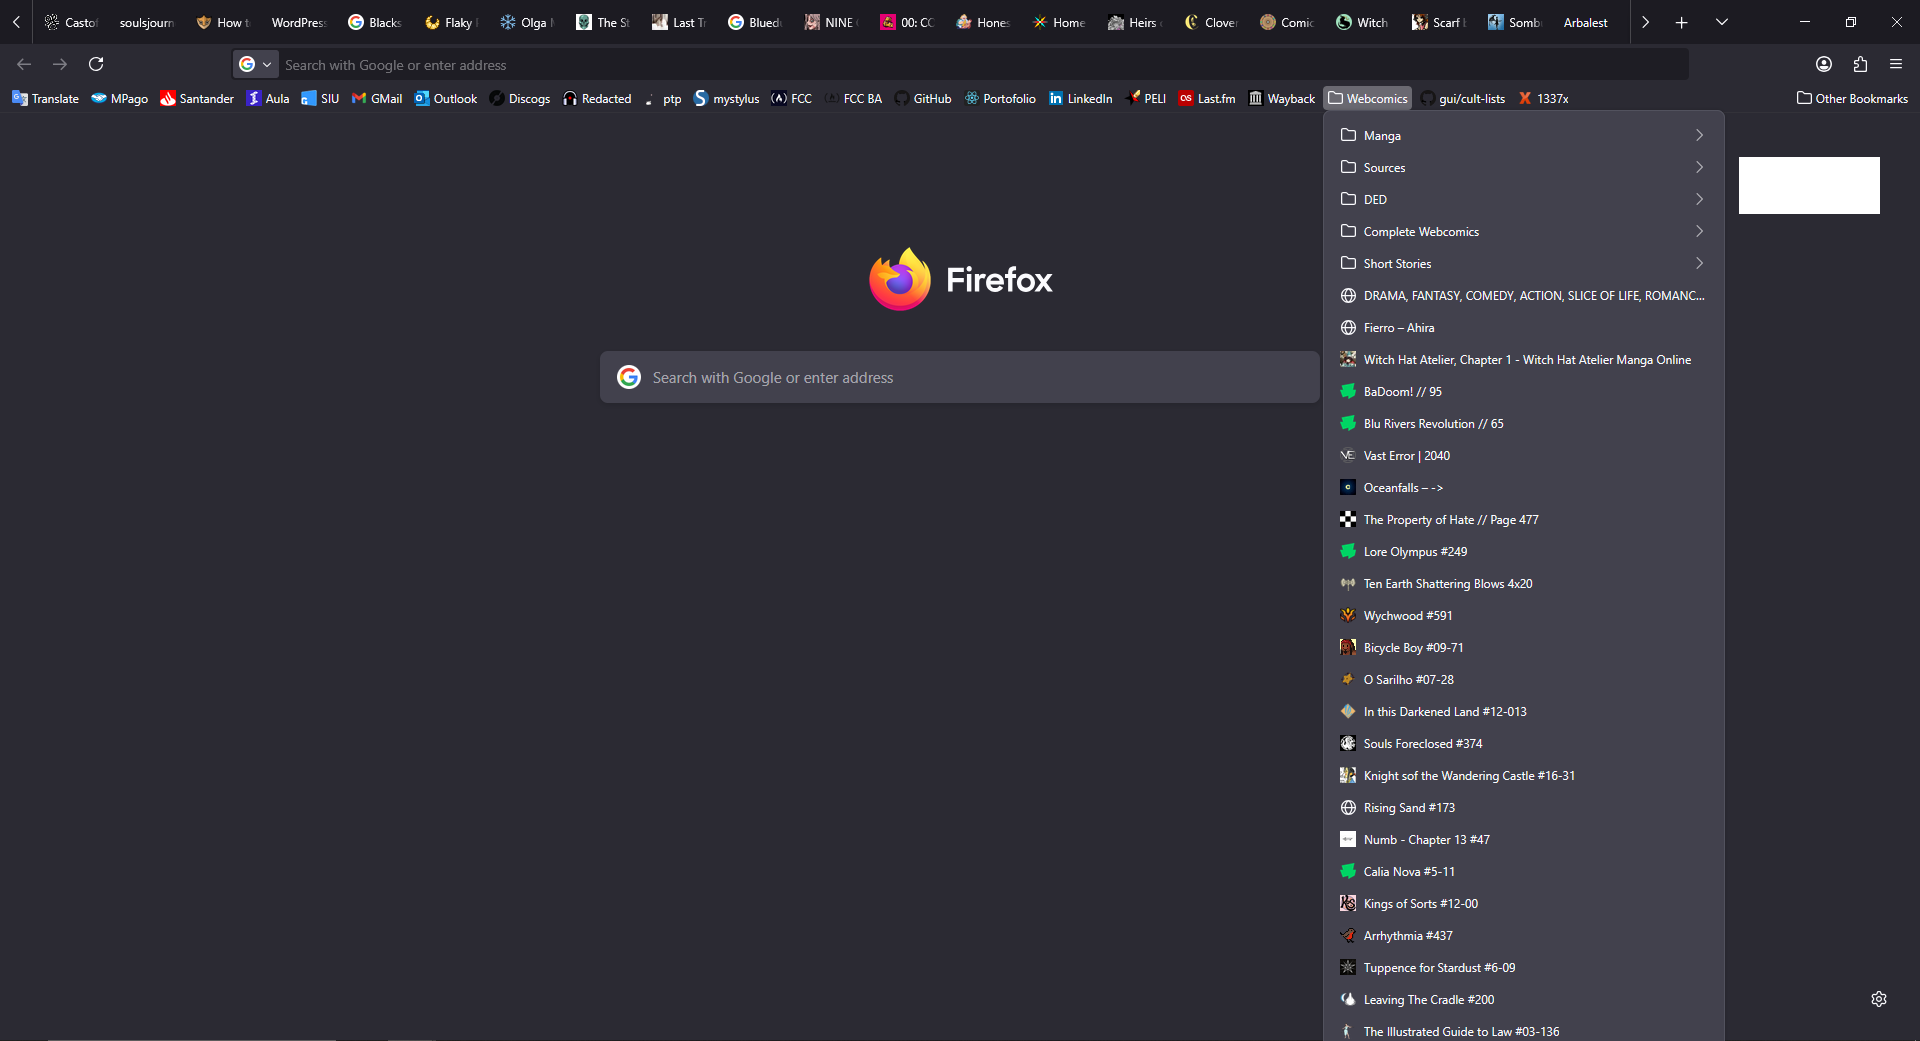Open the GMail bookmark
The width and height of the screenshot is (1920, 1041).
coord(377,98)
